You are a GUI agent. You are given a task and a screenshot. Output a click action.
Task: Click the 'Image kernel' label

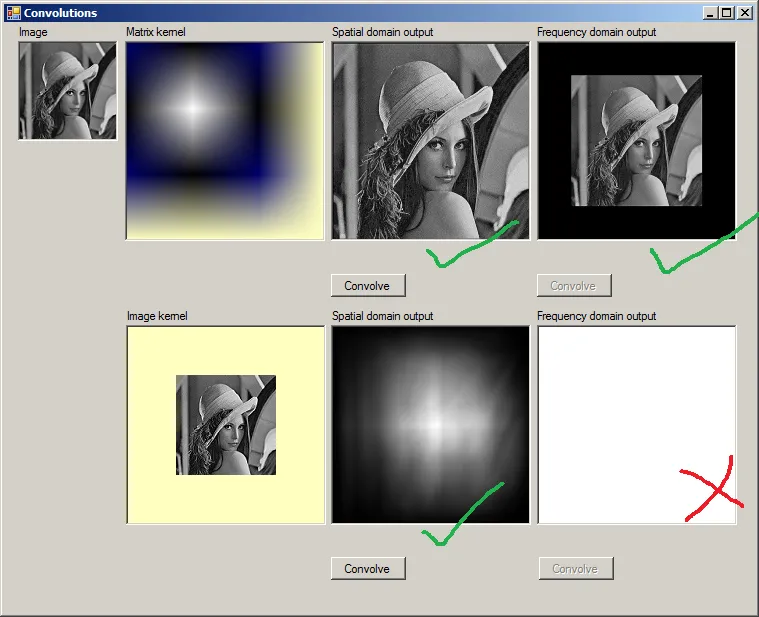click(157, 316)
